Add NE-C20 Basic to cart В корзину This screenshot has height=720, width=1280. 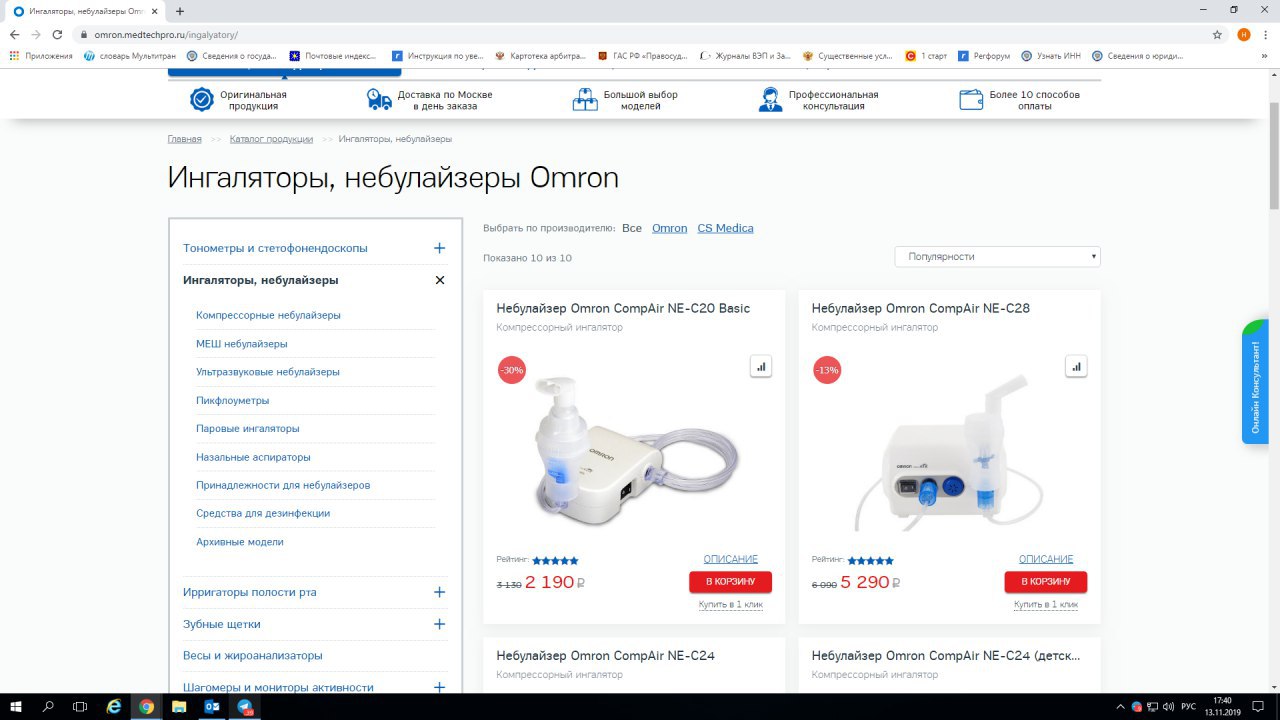pyautogui.click(x=730, y=582)
